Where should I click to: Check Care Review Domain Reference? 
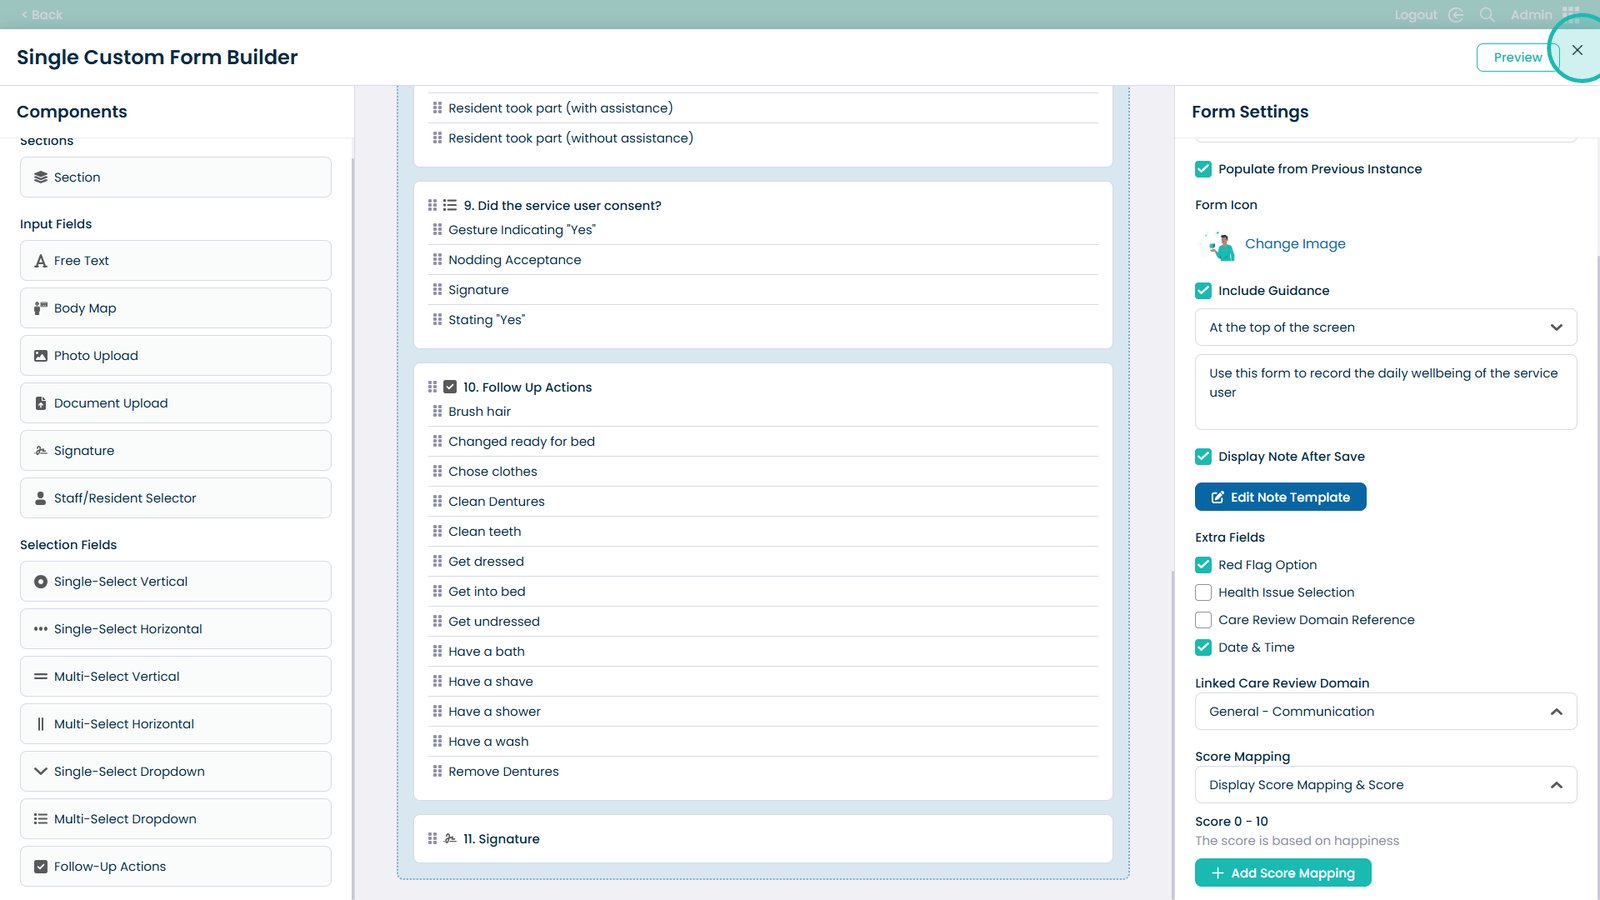click(1203, 620)
